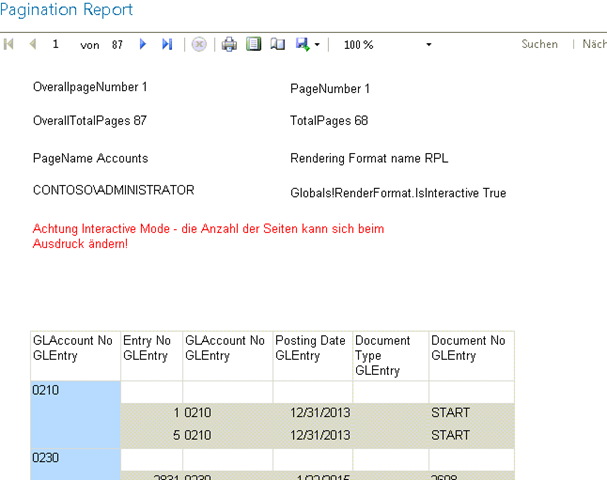This screenshot has height=480, width=607.
Task: Toggle the print layout view icon
Action: [254, 45]
